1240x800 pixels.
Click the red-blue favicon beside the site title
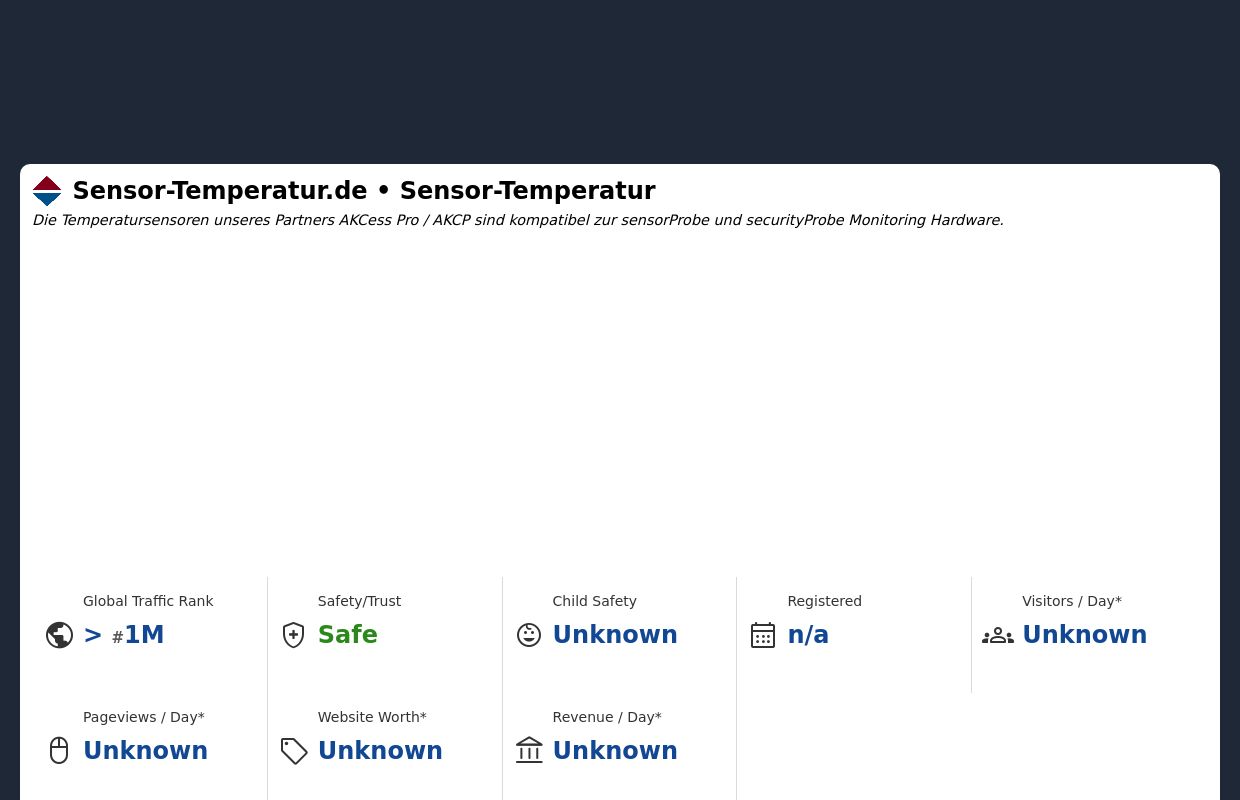pos(47,191)
